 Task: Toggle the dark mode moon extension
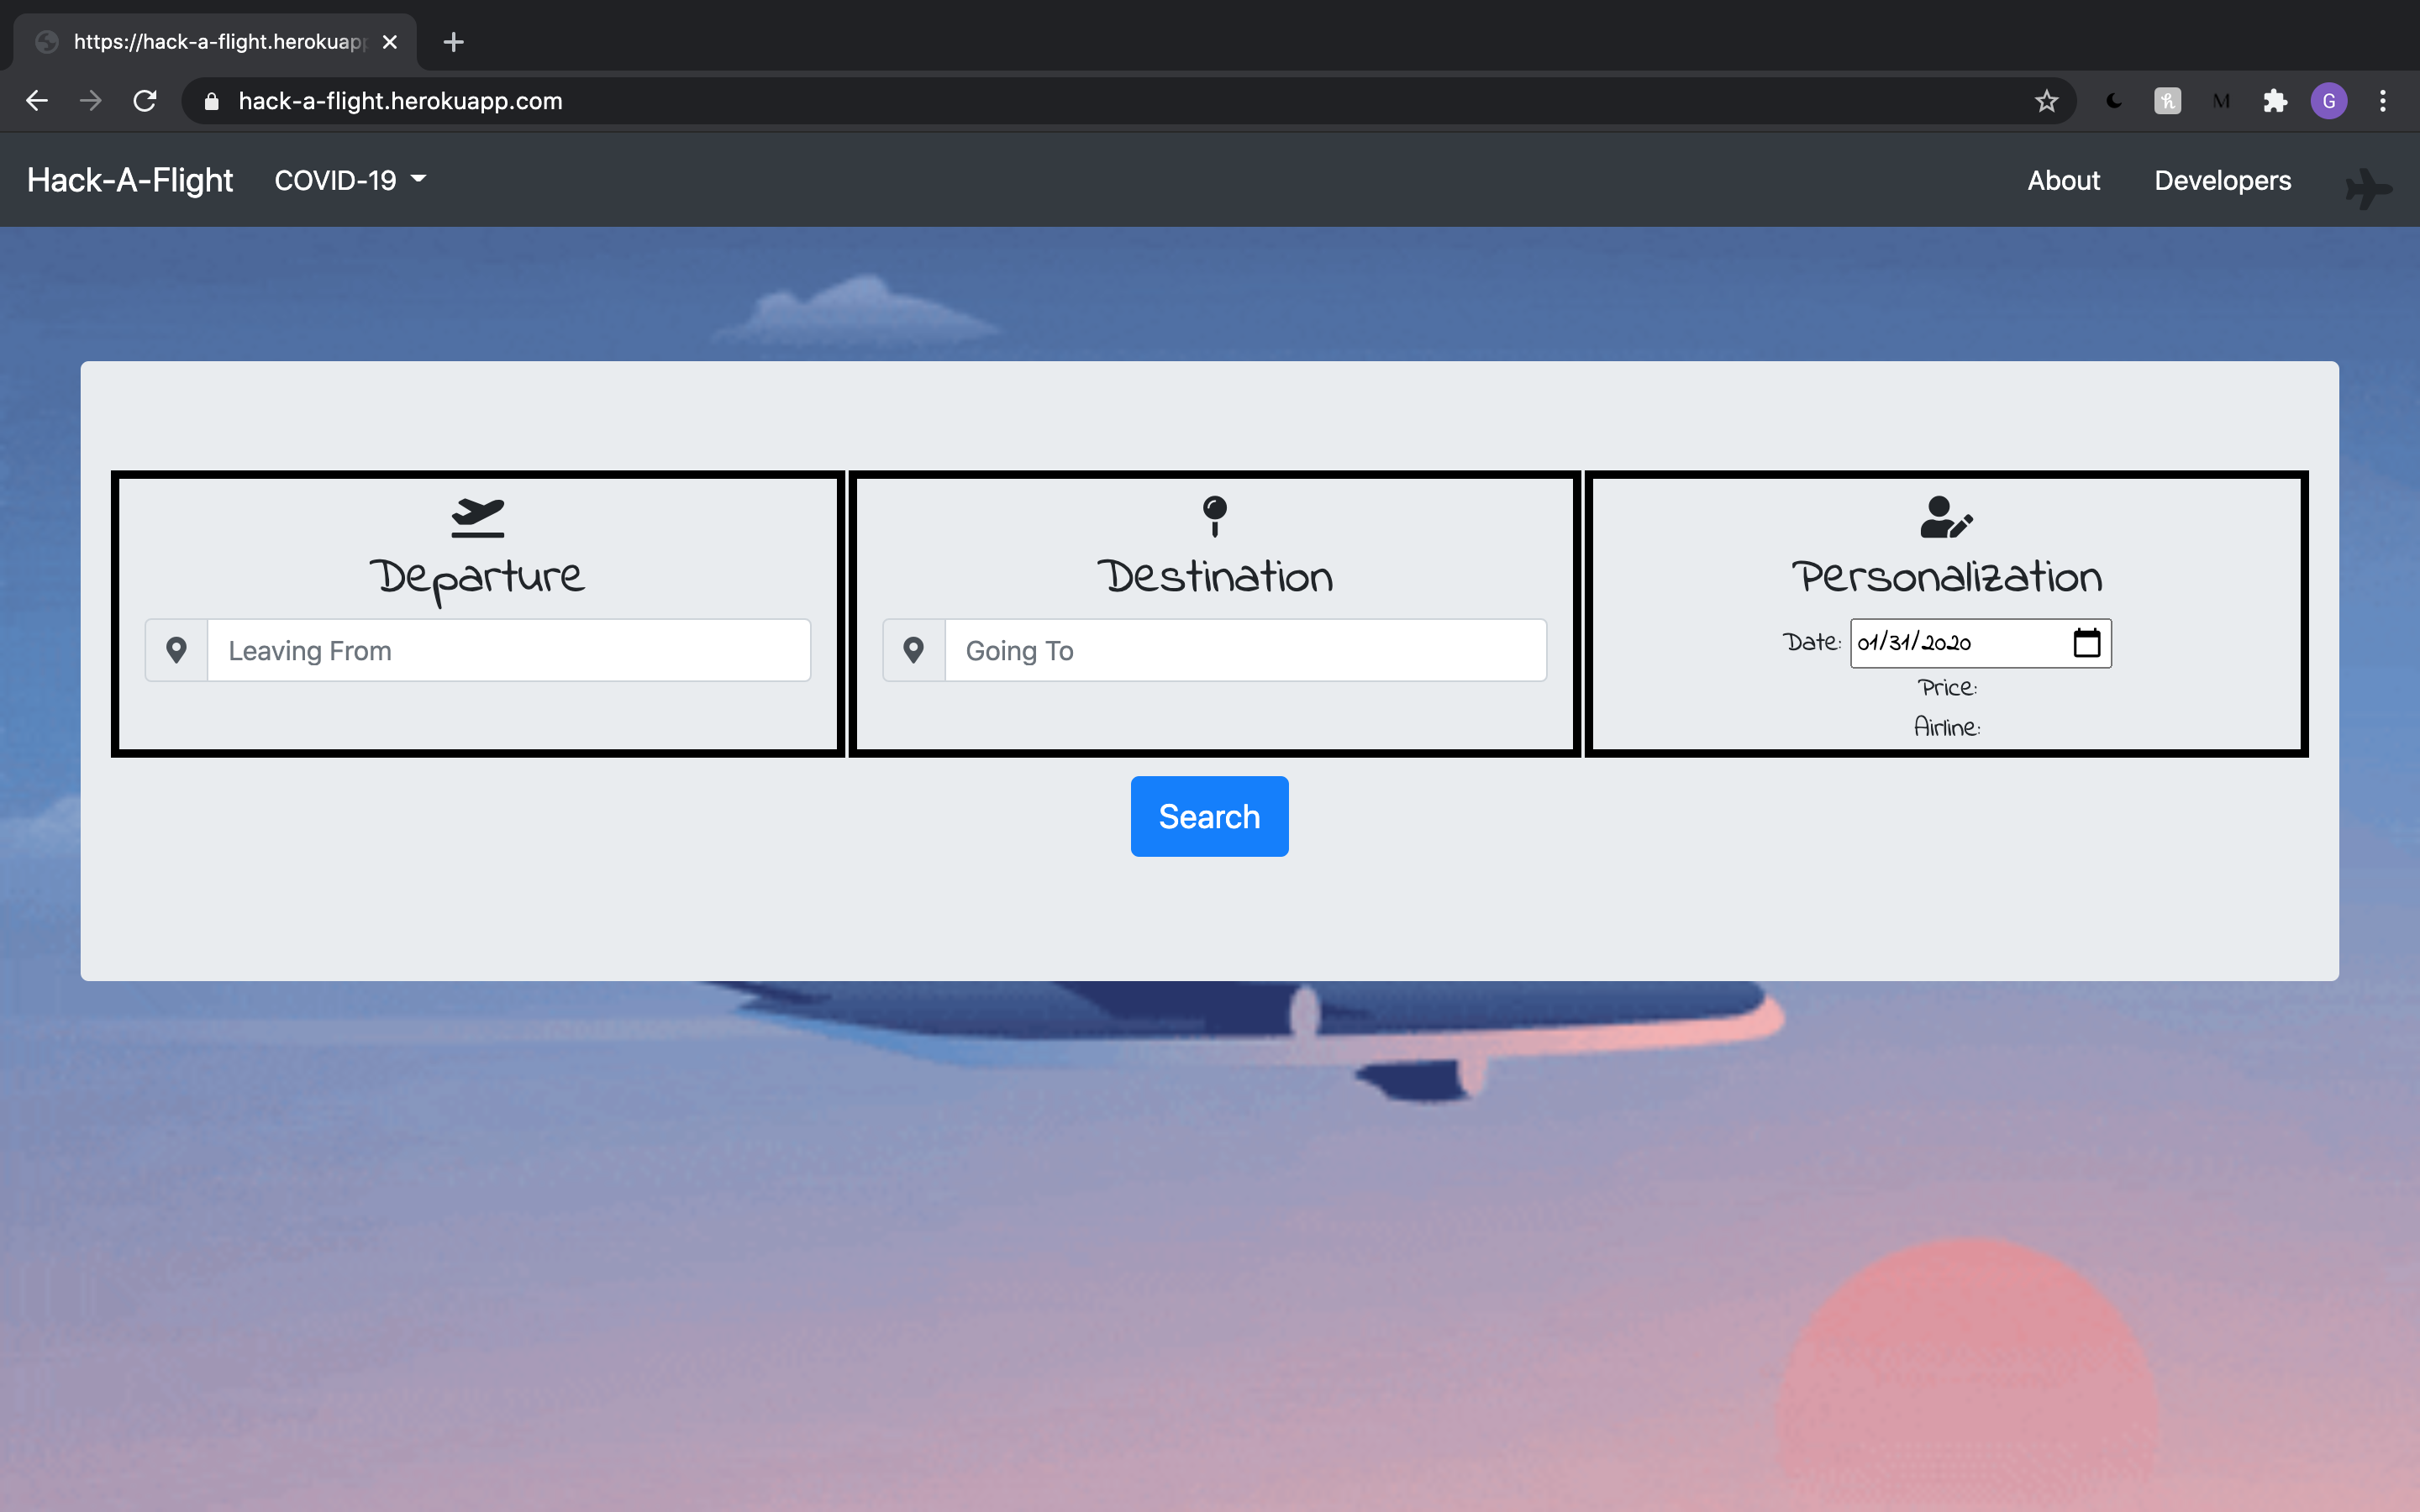point(2113,101)
